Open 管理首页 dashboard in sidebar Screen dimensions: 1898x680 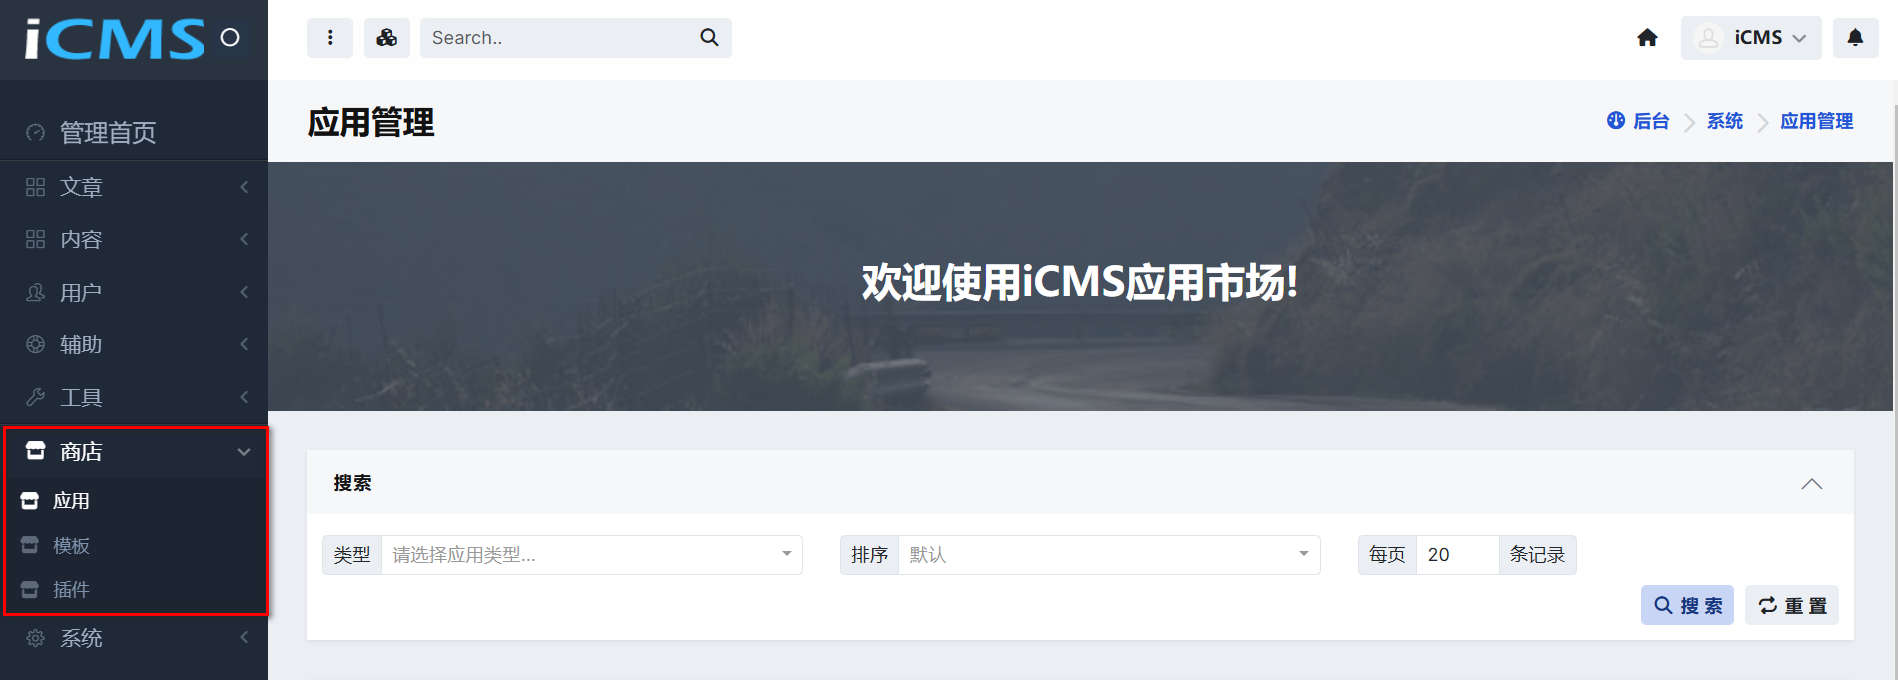click(x=134, y=133)
